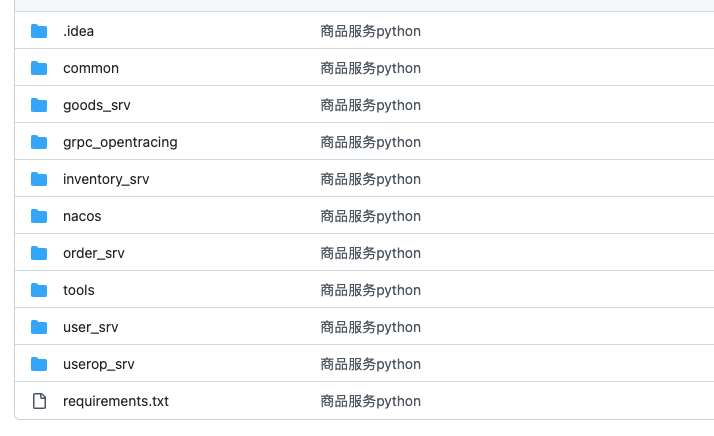The height and width of the screenshot is (436, 714).
Task: Open the grpc_opentracing directory
Action: pos(120,142)
